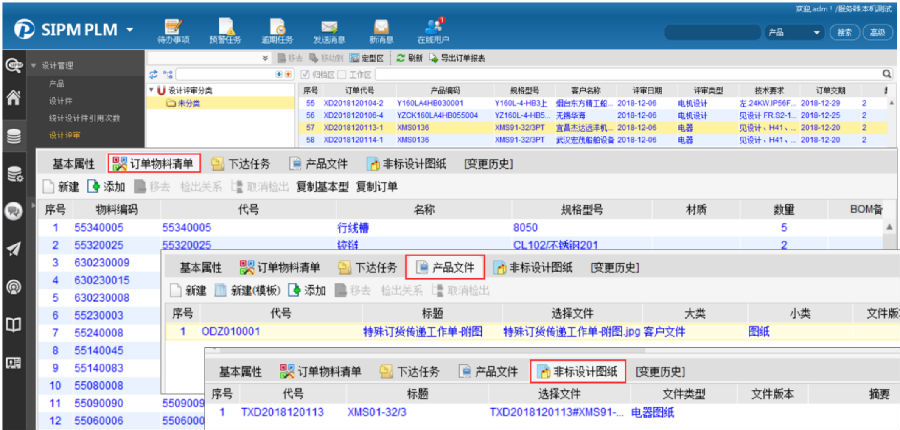Click 导出订单报表 export button
900x430 pixels.
point(458,58)
